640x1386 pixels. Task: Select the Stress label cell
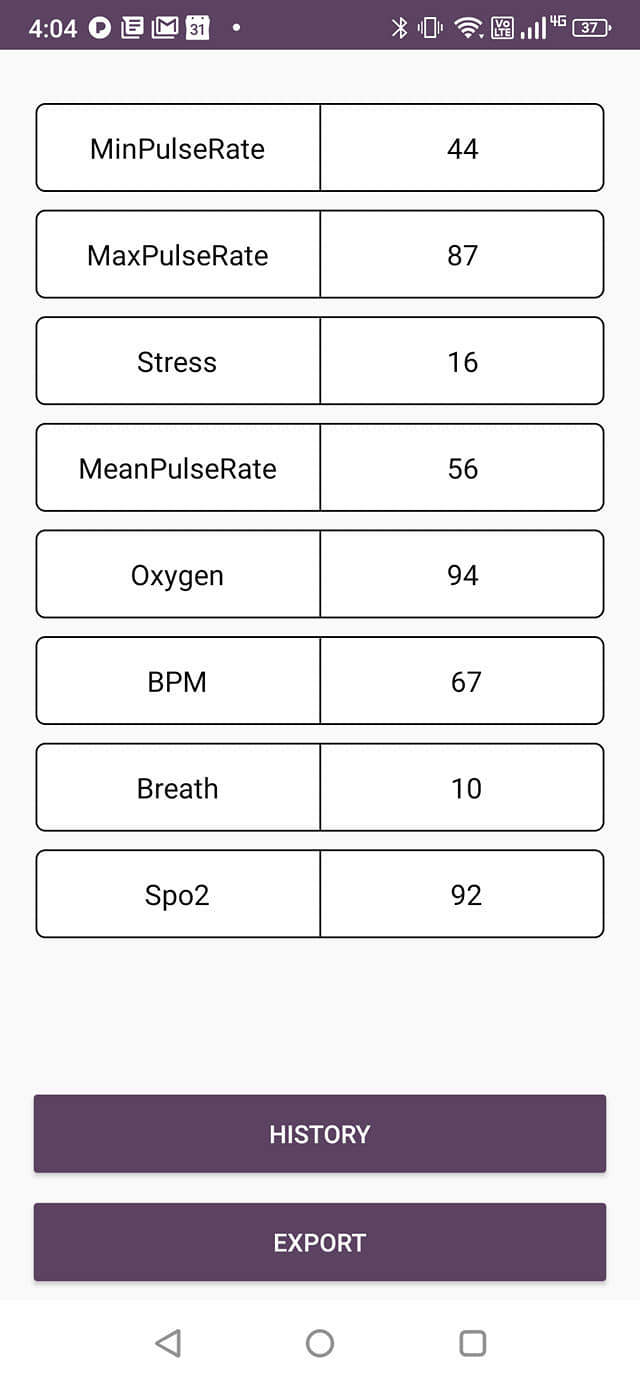(178, 362)
